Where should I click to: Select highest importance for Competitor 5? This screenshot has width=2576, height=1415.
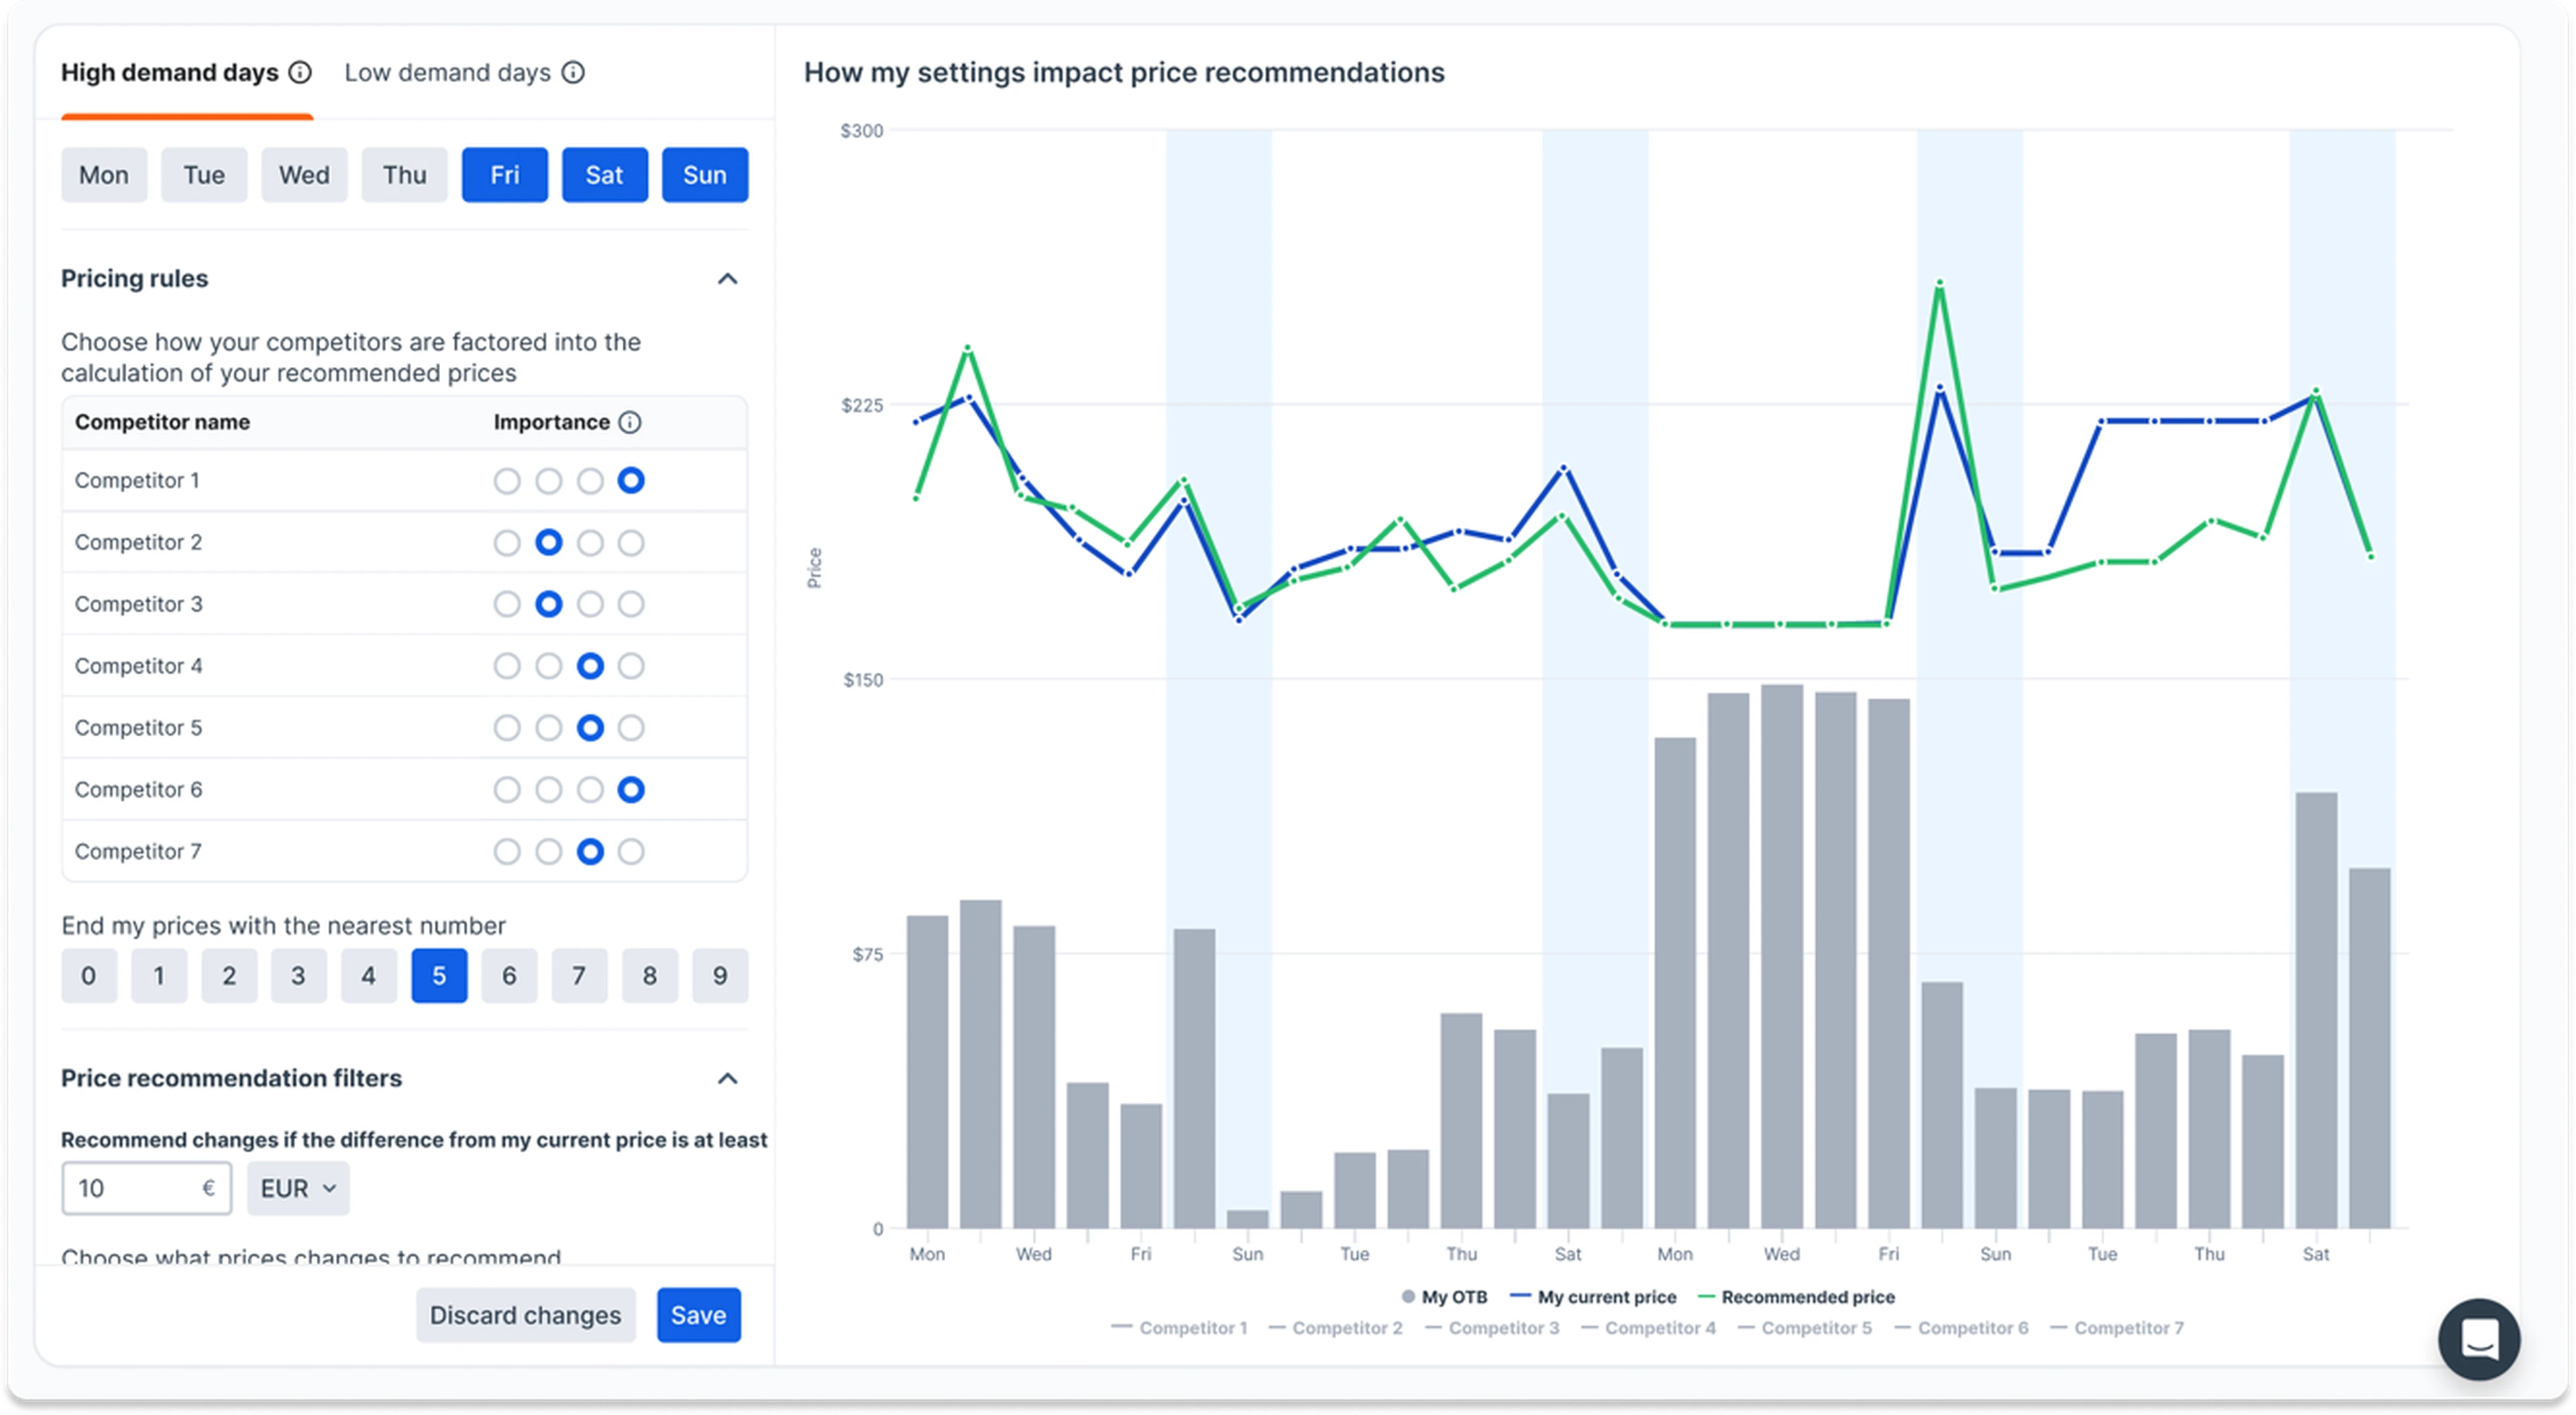[631, 728]
